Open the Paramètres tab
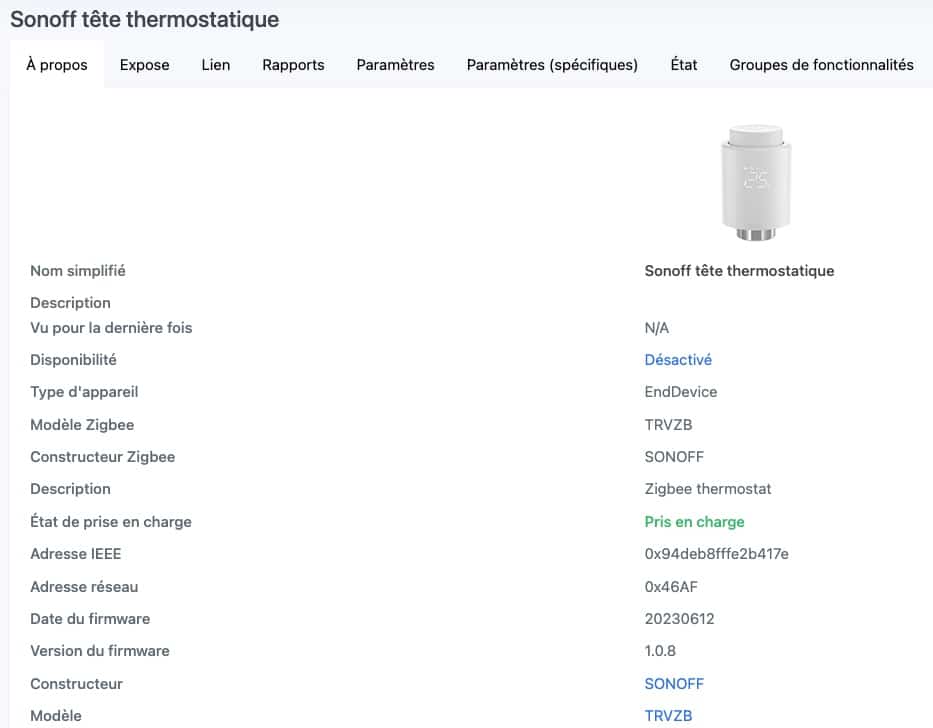The height and width of the screenshot is (728, 933). point(395,65)
